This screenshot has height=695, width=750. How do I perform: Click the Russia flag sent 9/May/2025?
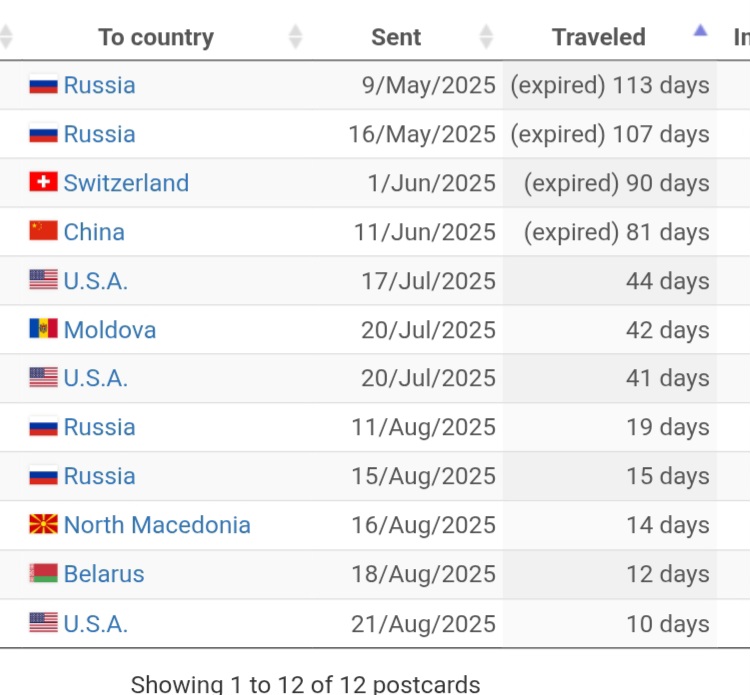44,84
